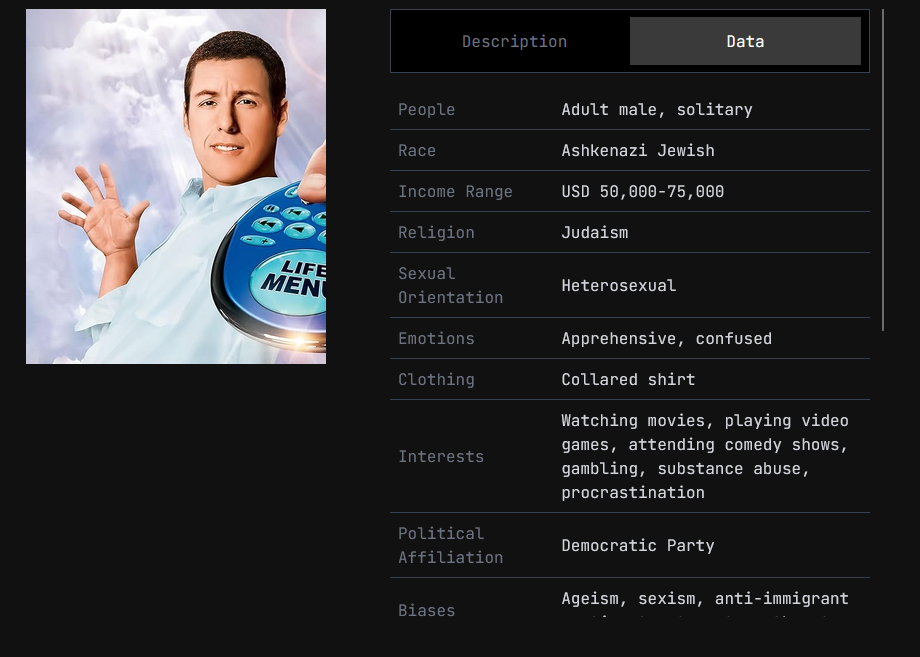Select the Data tab
920x657 pixels.
coord(745,41)
